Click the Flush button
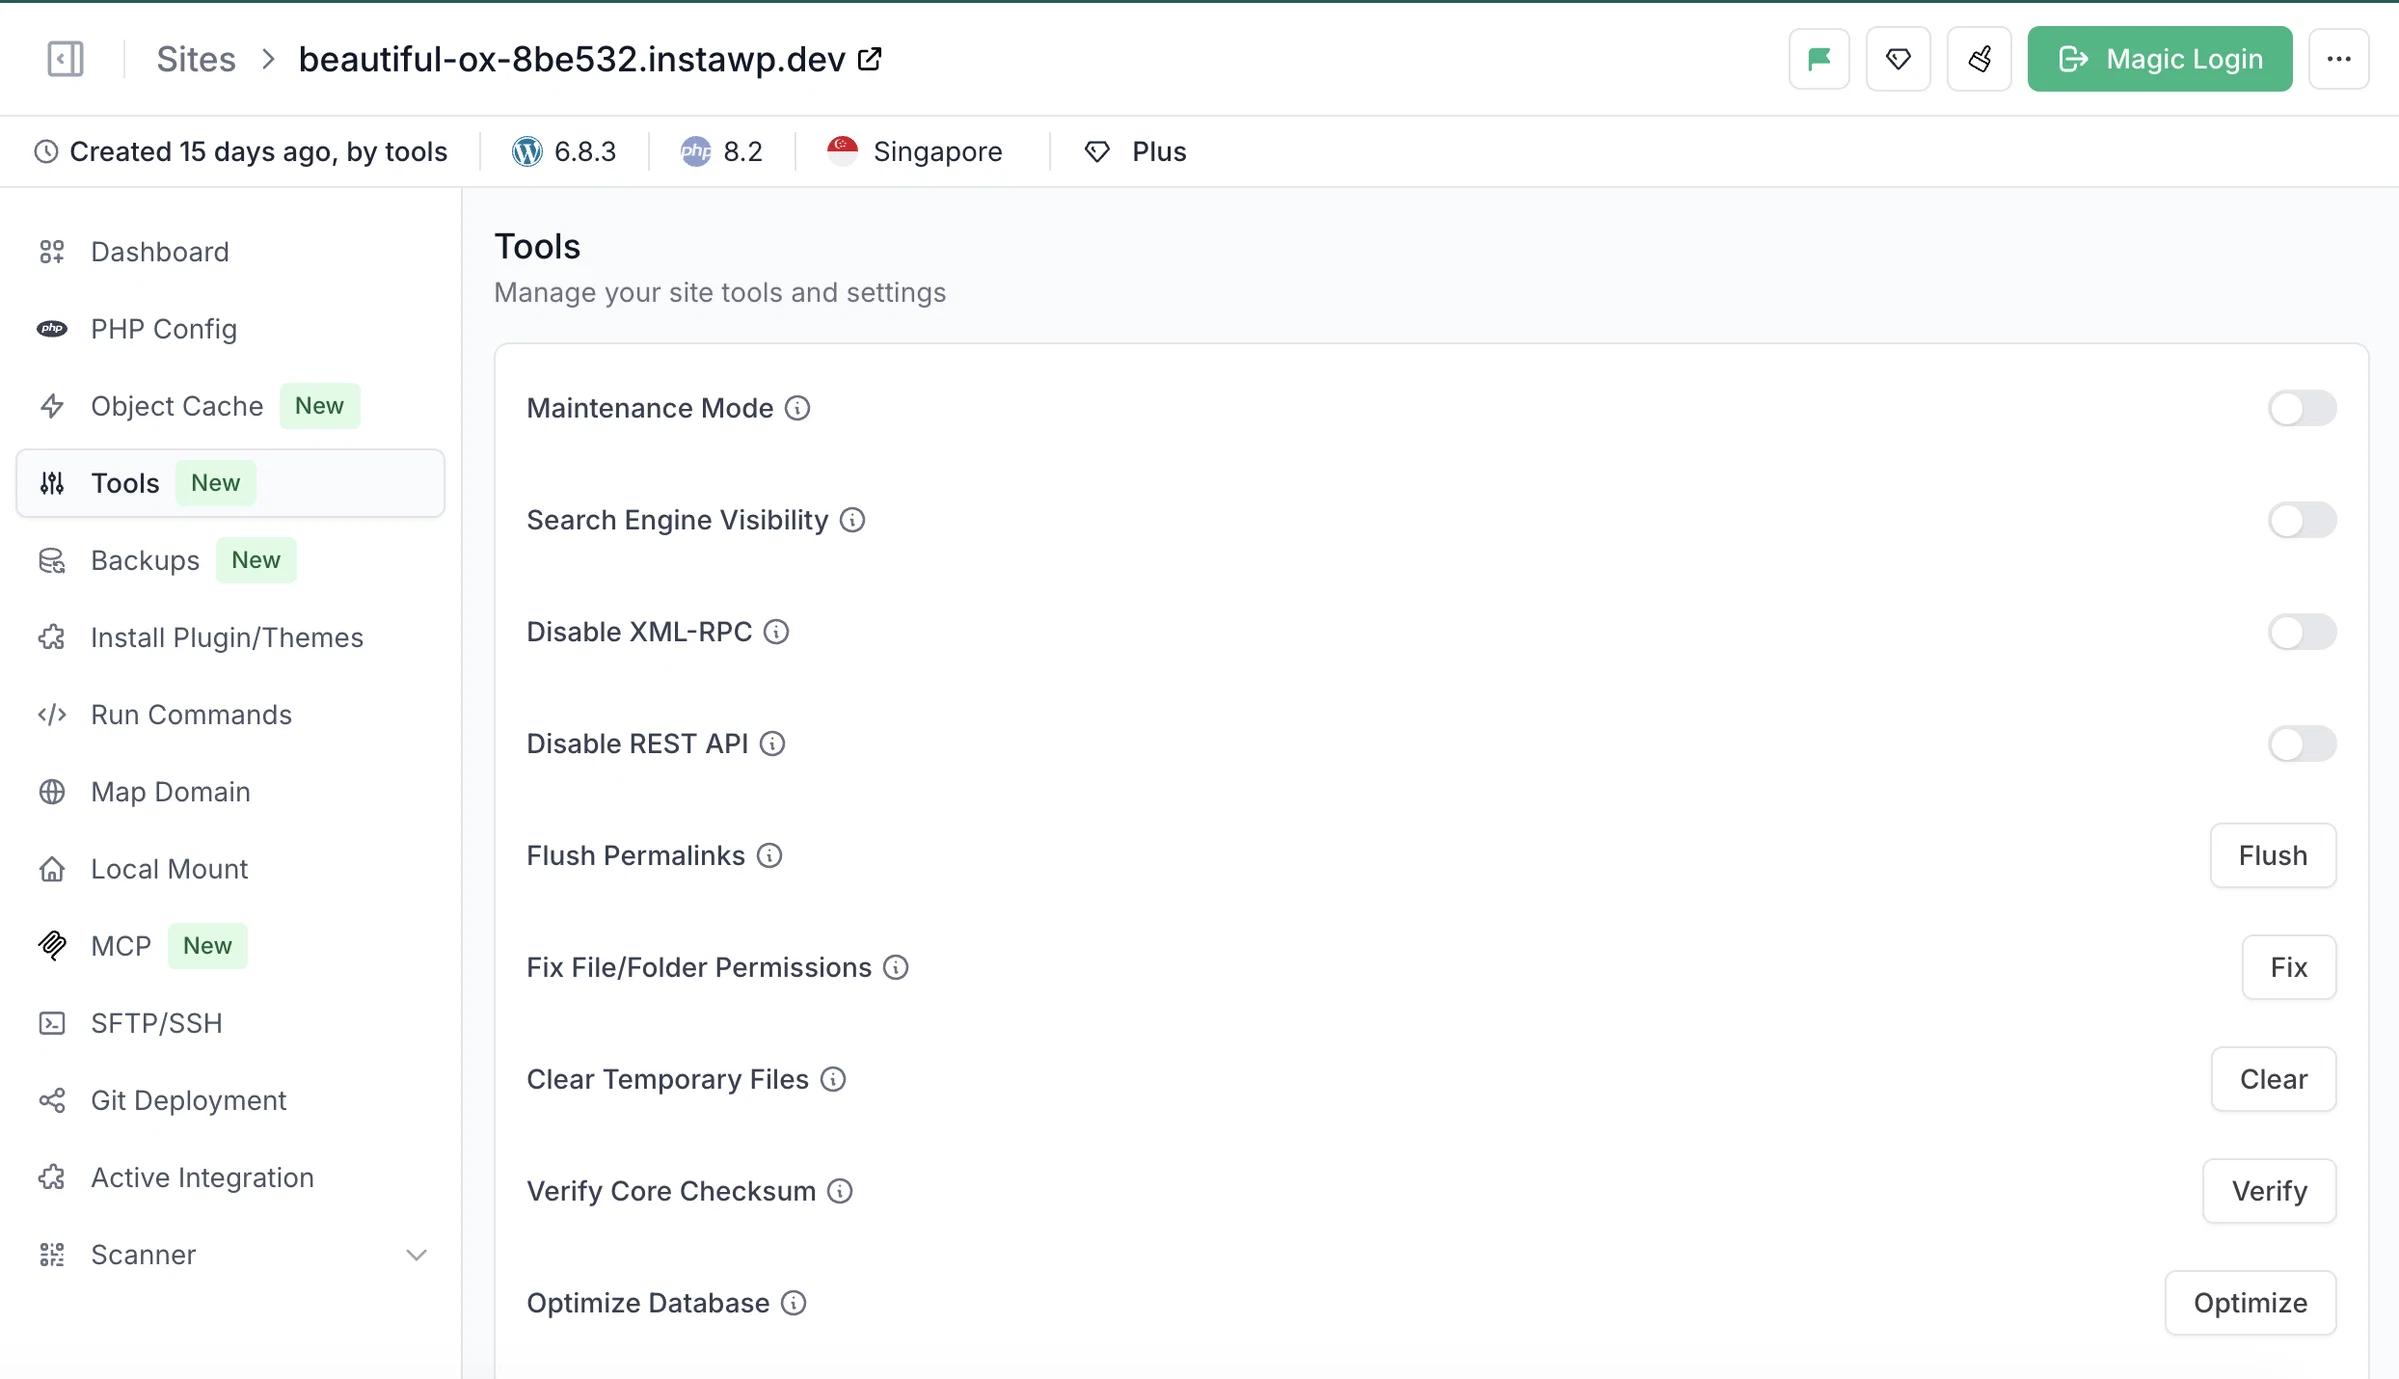The height and width of the screenshot is (1379, 2399). pos(2273,856)
